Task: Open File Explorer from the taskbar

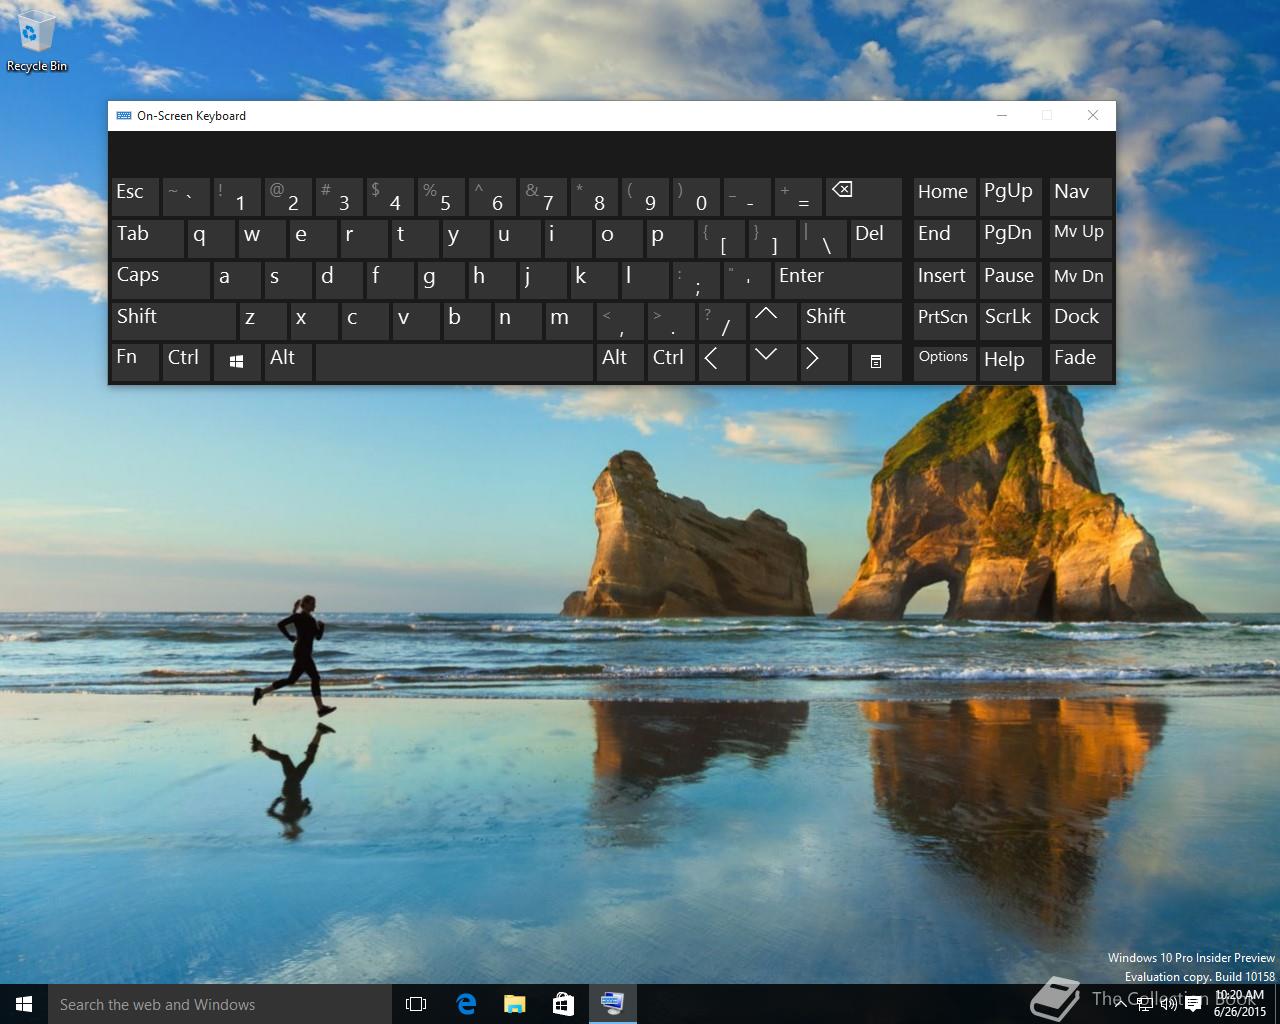Action: tap(514, 1004)
